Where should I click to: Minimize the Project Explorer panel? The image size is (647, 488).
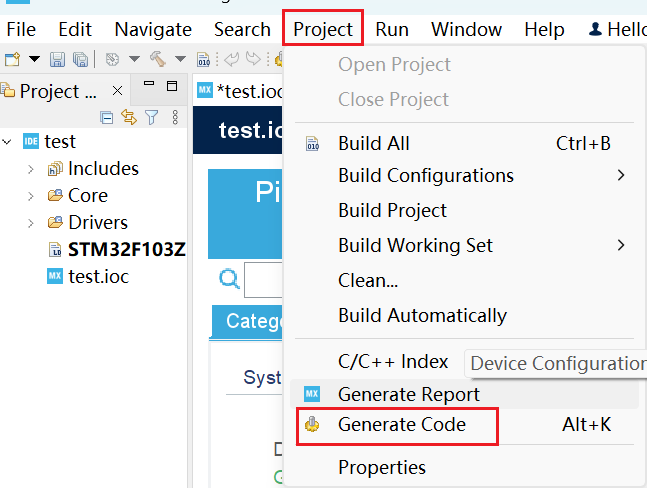coord(149,83)
